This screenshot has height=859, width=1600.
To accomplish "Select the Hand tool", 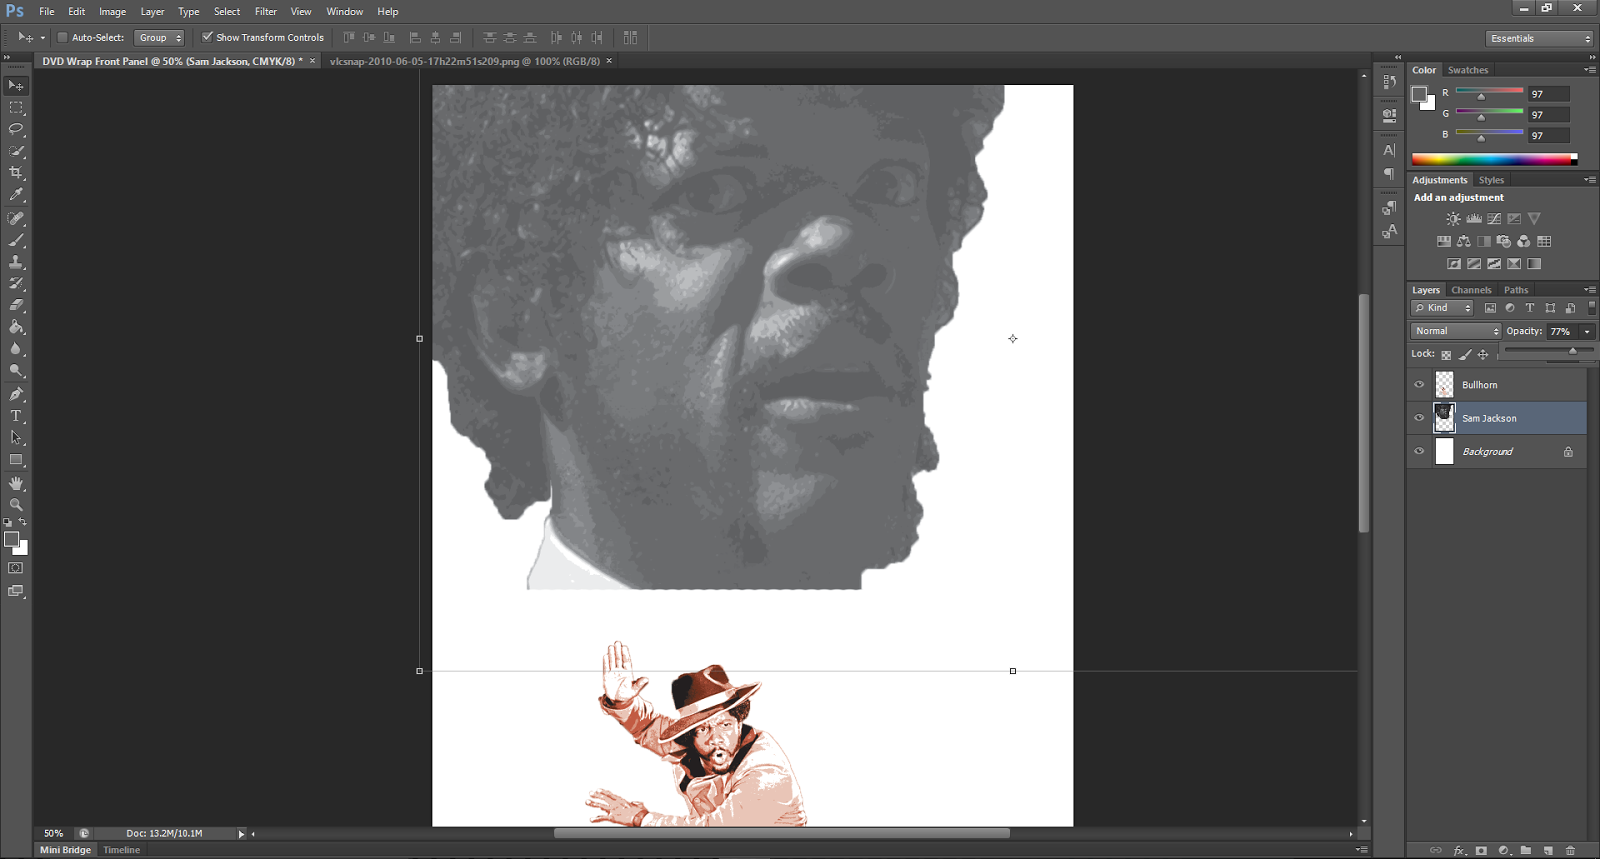I will point(16,483).
